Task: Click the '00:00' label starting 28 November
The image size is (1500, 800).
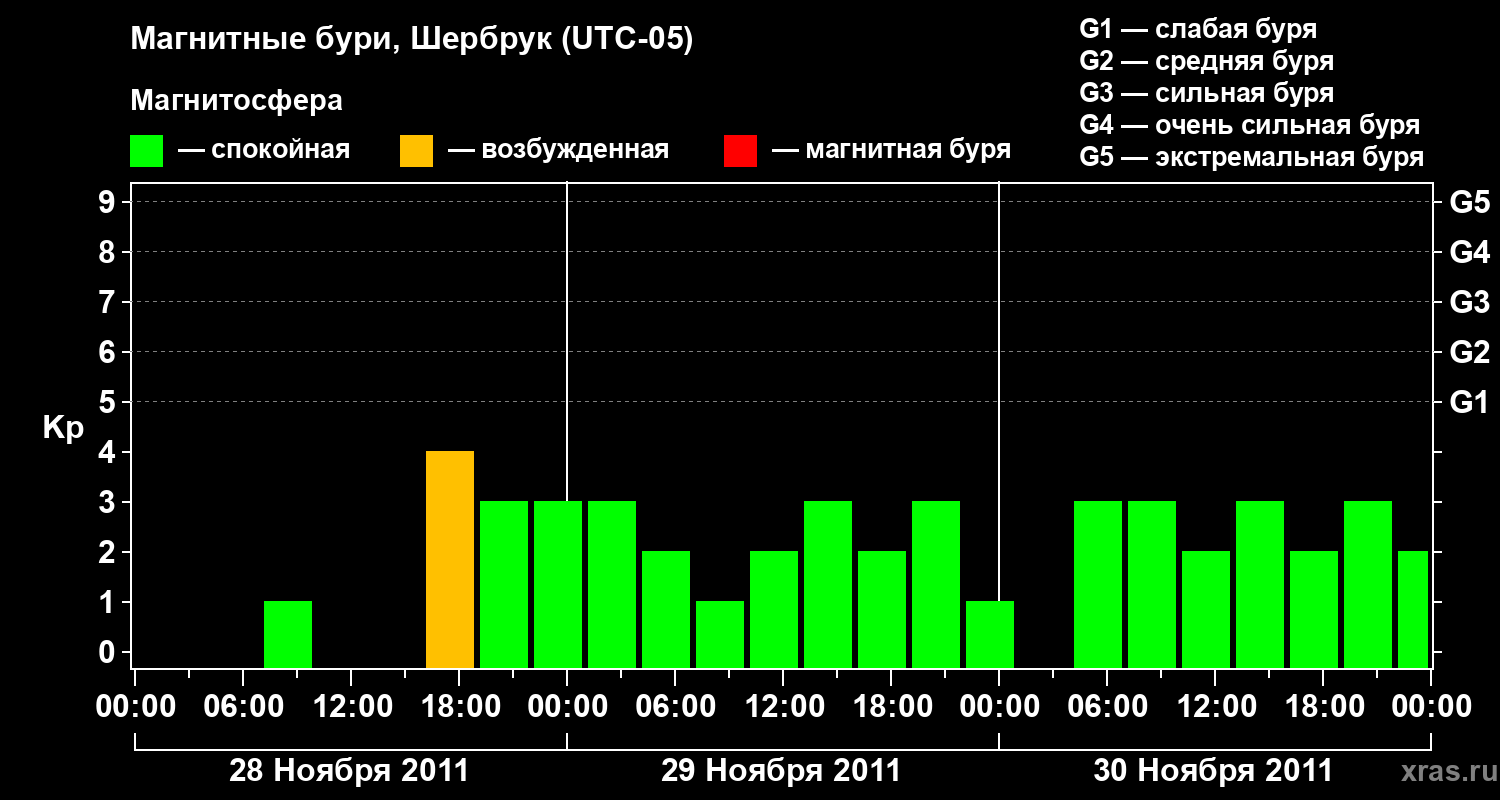Action: (x=134, y=707)
